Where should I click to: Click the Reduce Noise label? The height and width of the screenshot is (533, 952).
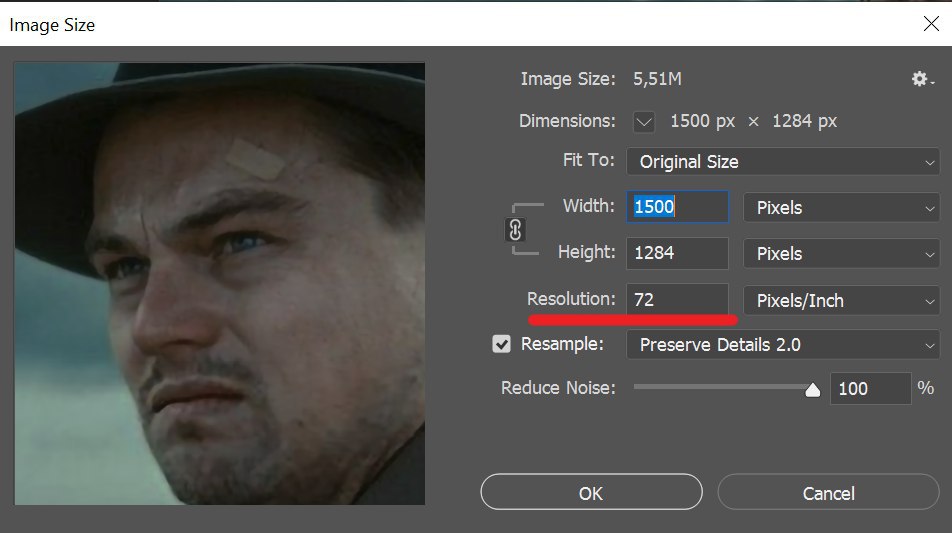tap(558, 388)
